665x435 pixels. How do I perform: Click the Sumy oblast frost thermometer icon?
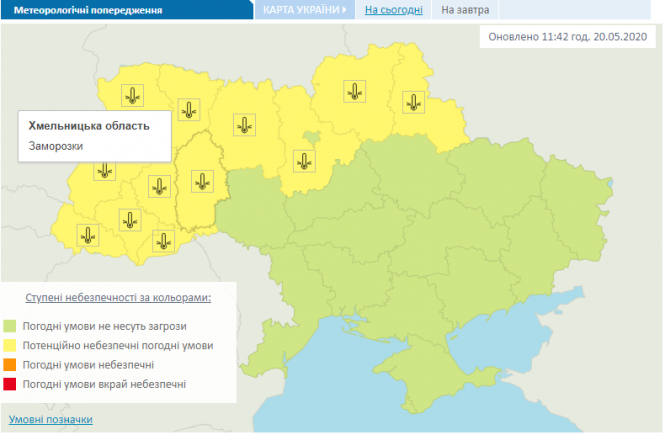pyautogui.click(x=414, y=102)
